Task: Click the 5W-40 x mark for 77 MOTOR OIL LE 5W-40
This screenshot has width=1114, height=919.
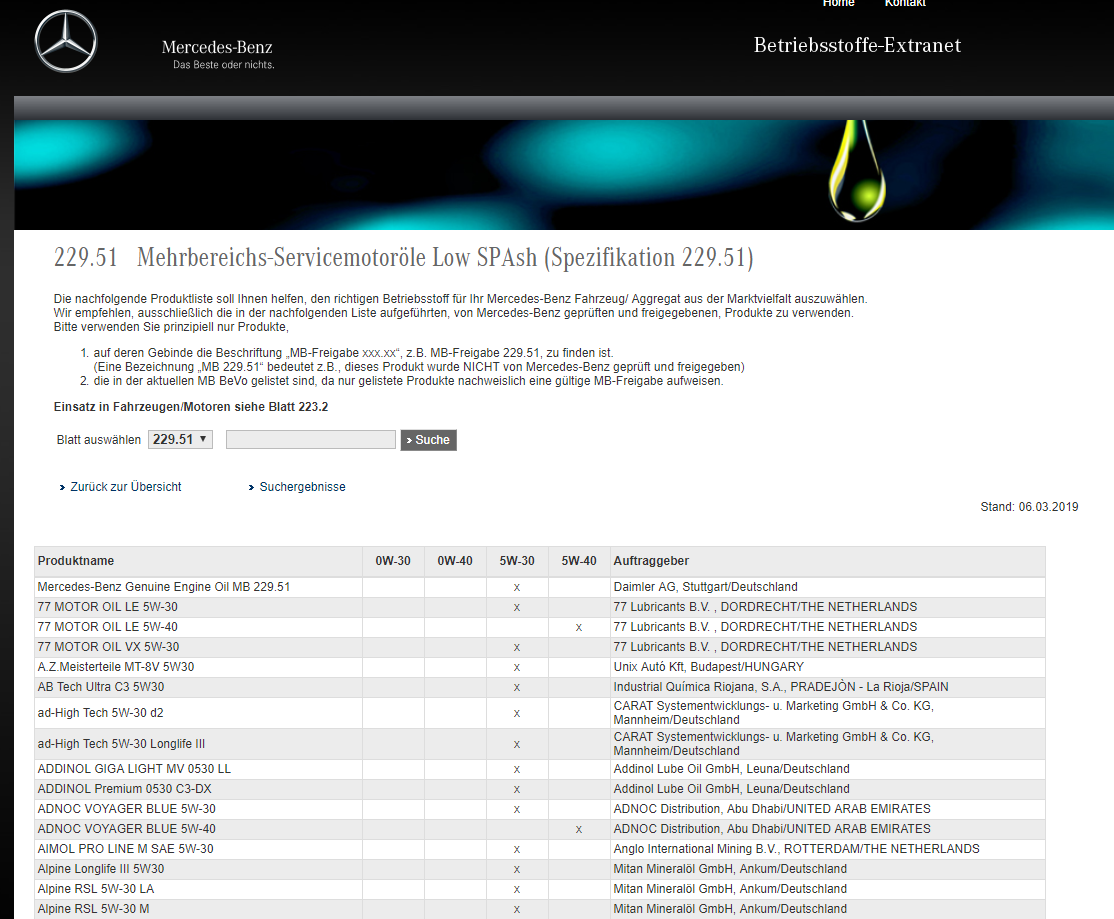Action: pyautogui.click(x=579, y=627)
